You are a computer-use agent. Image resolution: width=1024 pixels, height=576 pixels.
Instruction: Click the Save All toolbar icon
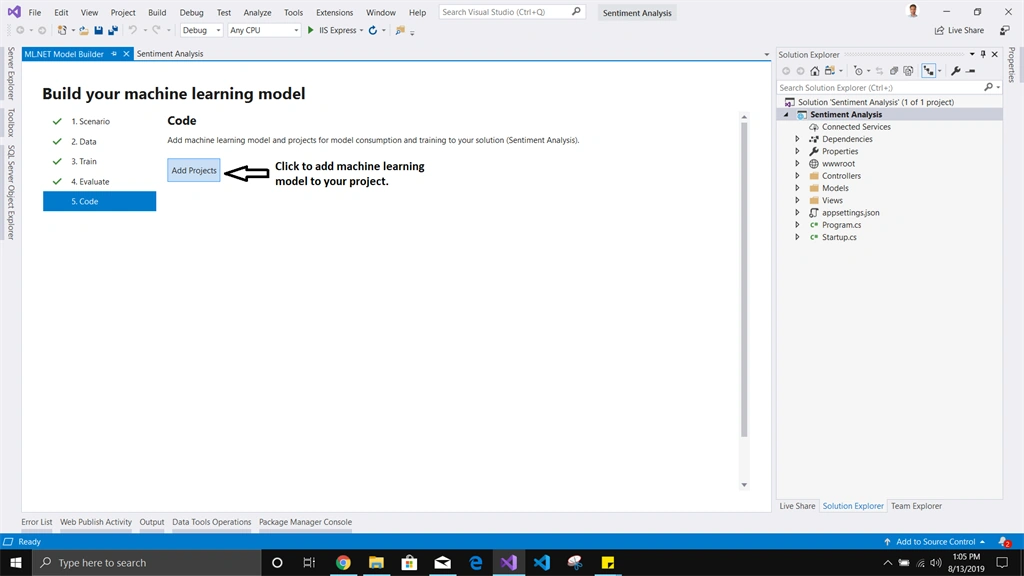[113, 30]
